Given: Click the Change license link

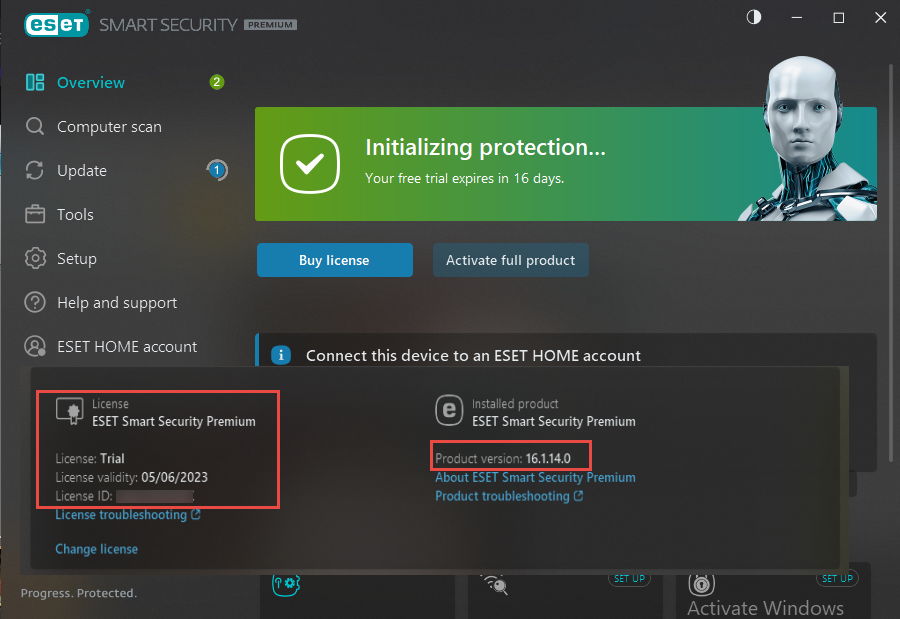Looking at the screenshot, I should click(96, 549).
